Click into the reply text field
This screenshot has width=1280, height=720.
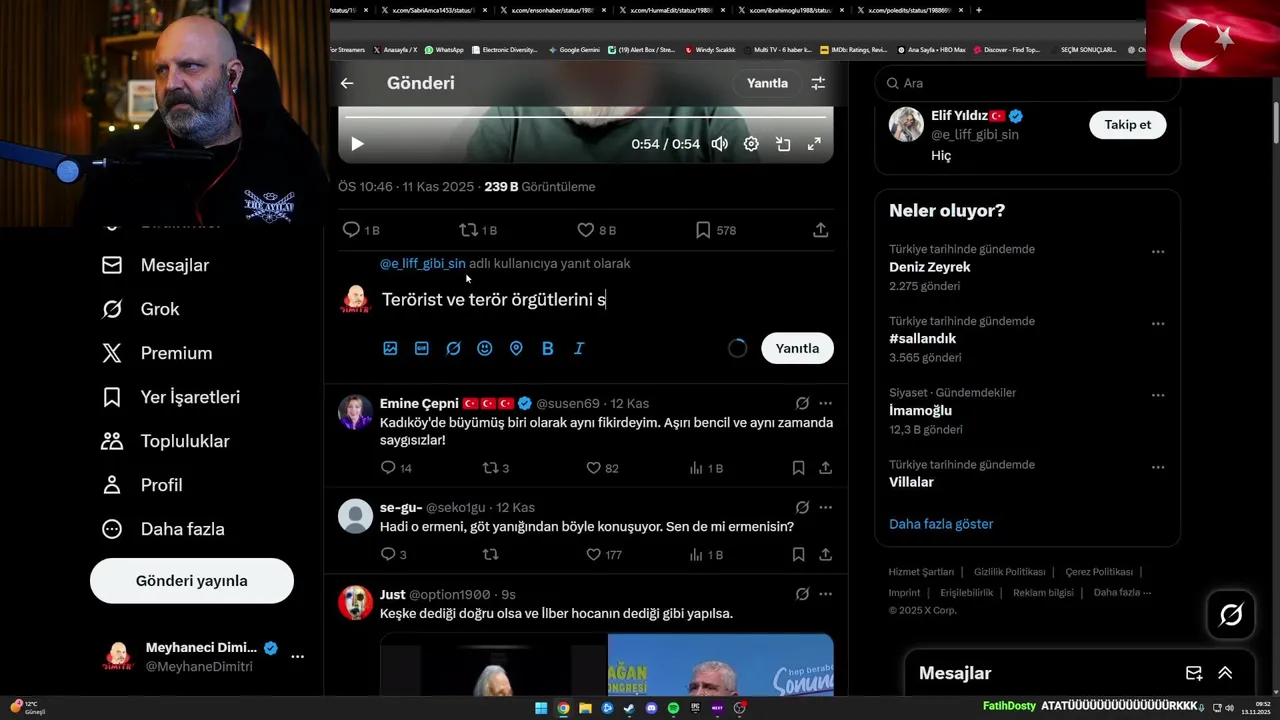coord(607,299)
